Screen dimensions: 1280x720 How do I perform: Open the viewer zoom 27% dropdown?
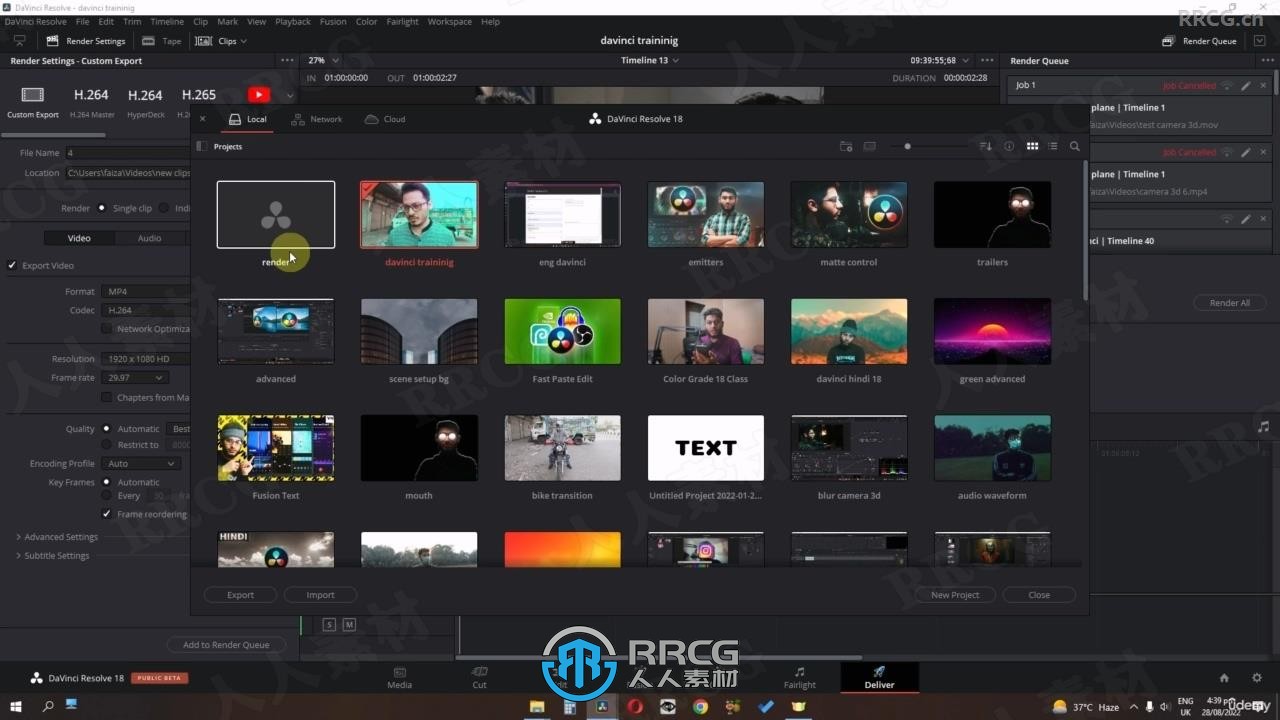point(323,61)
